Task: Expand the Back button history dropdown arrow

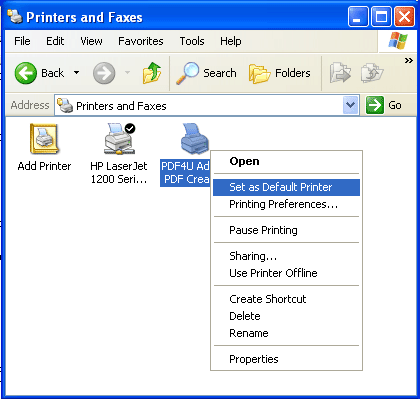Action: coord(76,72)
